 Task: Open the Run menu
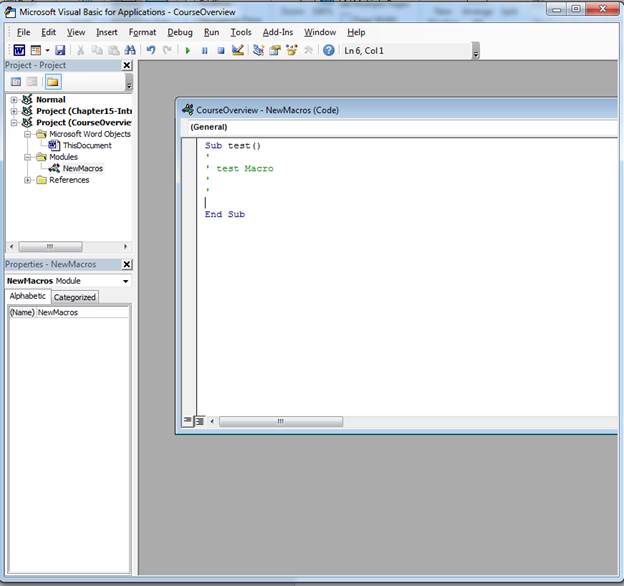point(211,32)
